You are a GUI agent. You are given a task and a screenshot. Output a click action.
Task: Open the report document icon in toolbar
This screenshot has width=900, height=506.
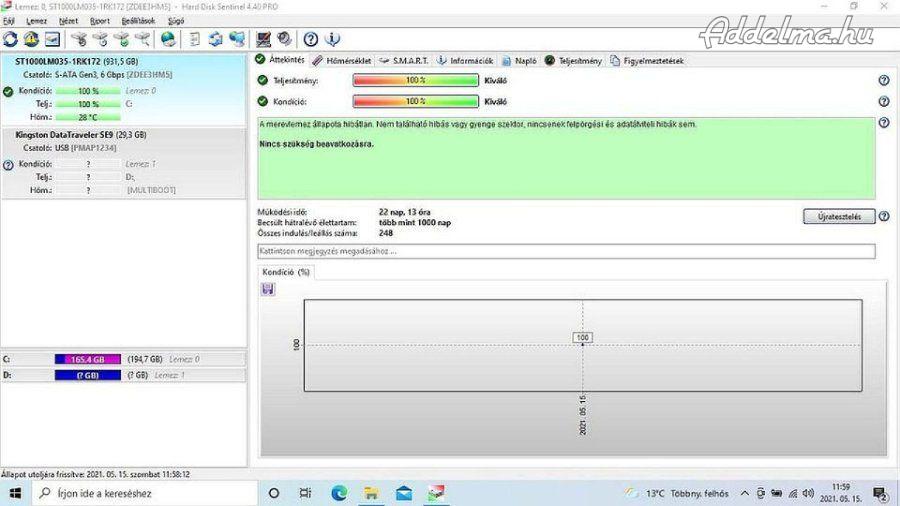click(x=195, y=39)
